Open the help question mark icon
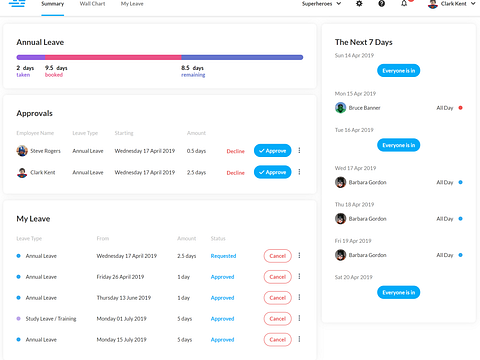The image size is (480, 360). pyautogui.click(x=382, y=4)
